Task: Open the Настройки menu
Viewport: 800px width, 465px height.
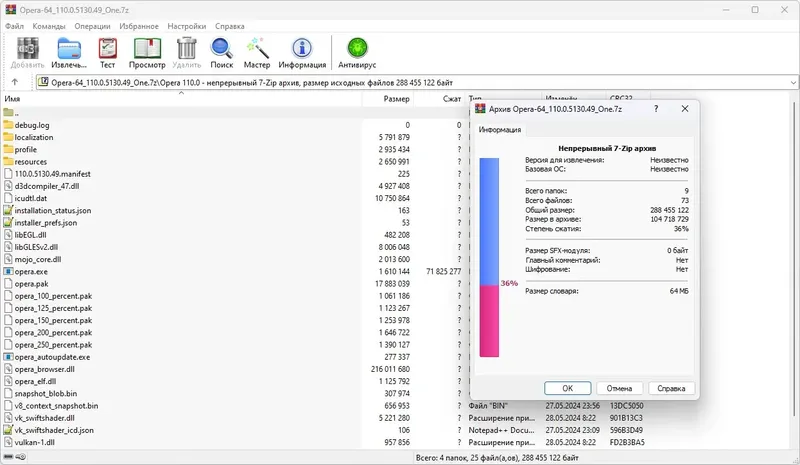Action: coord(187,26)
